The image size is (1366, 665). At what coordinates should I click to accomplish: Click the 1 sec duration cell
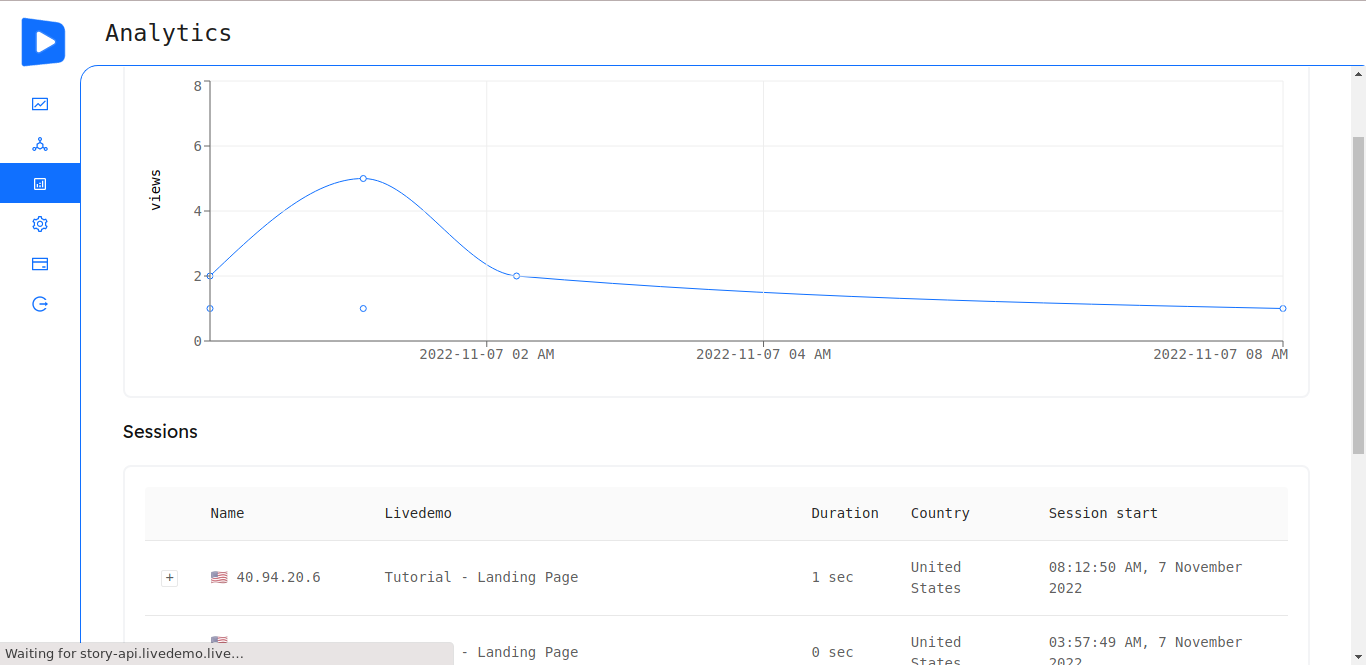point(832,577)
